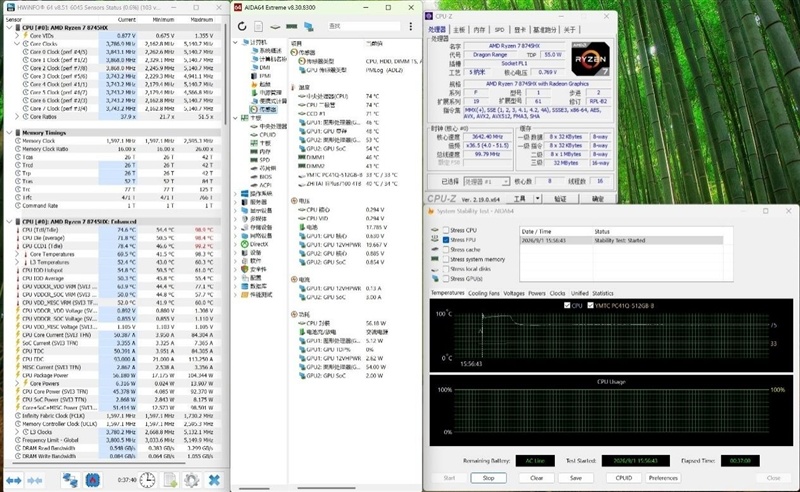The image size is (800, 492).
Task: Open Statistics tab in Stability Test
Action: pyautogui.click(x=603, y=293)
